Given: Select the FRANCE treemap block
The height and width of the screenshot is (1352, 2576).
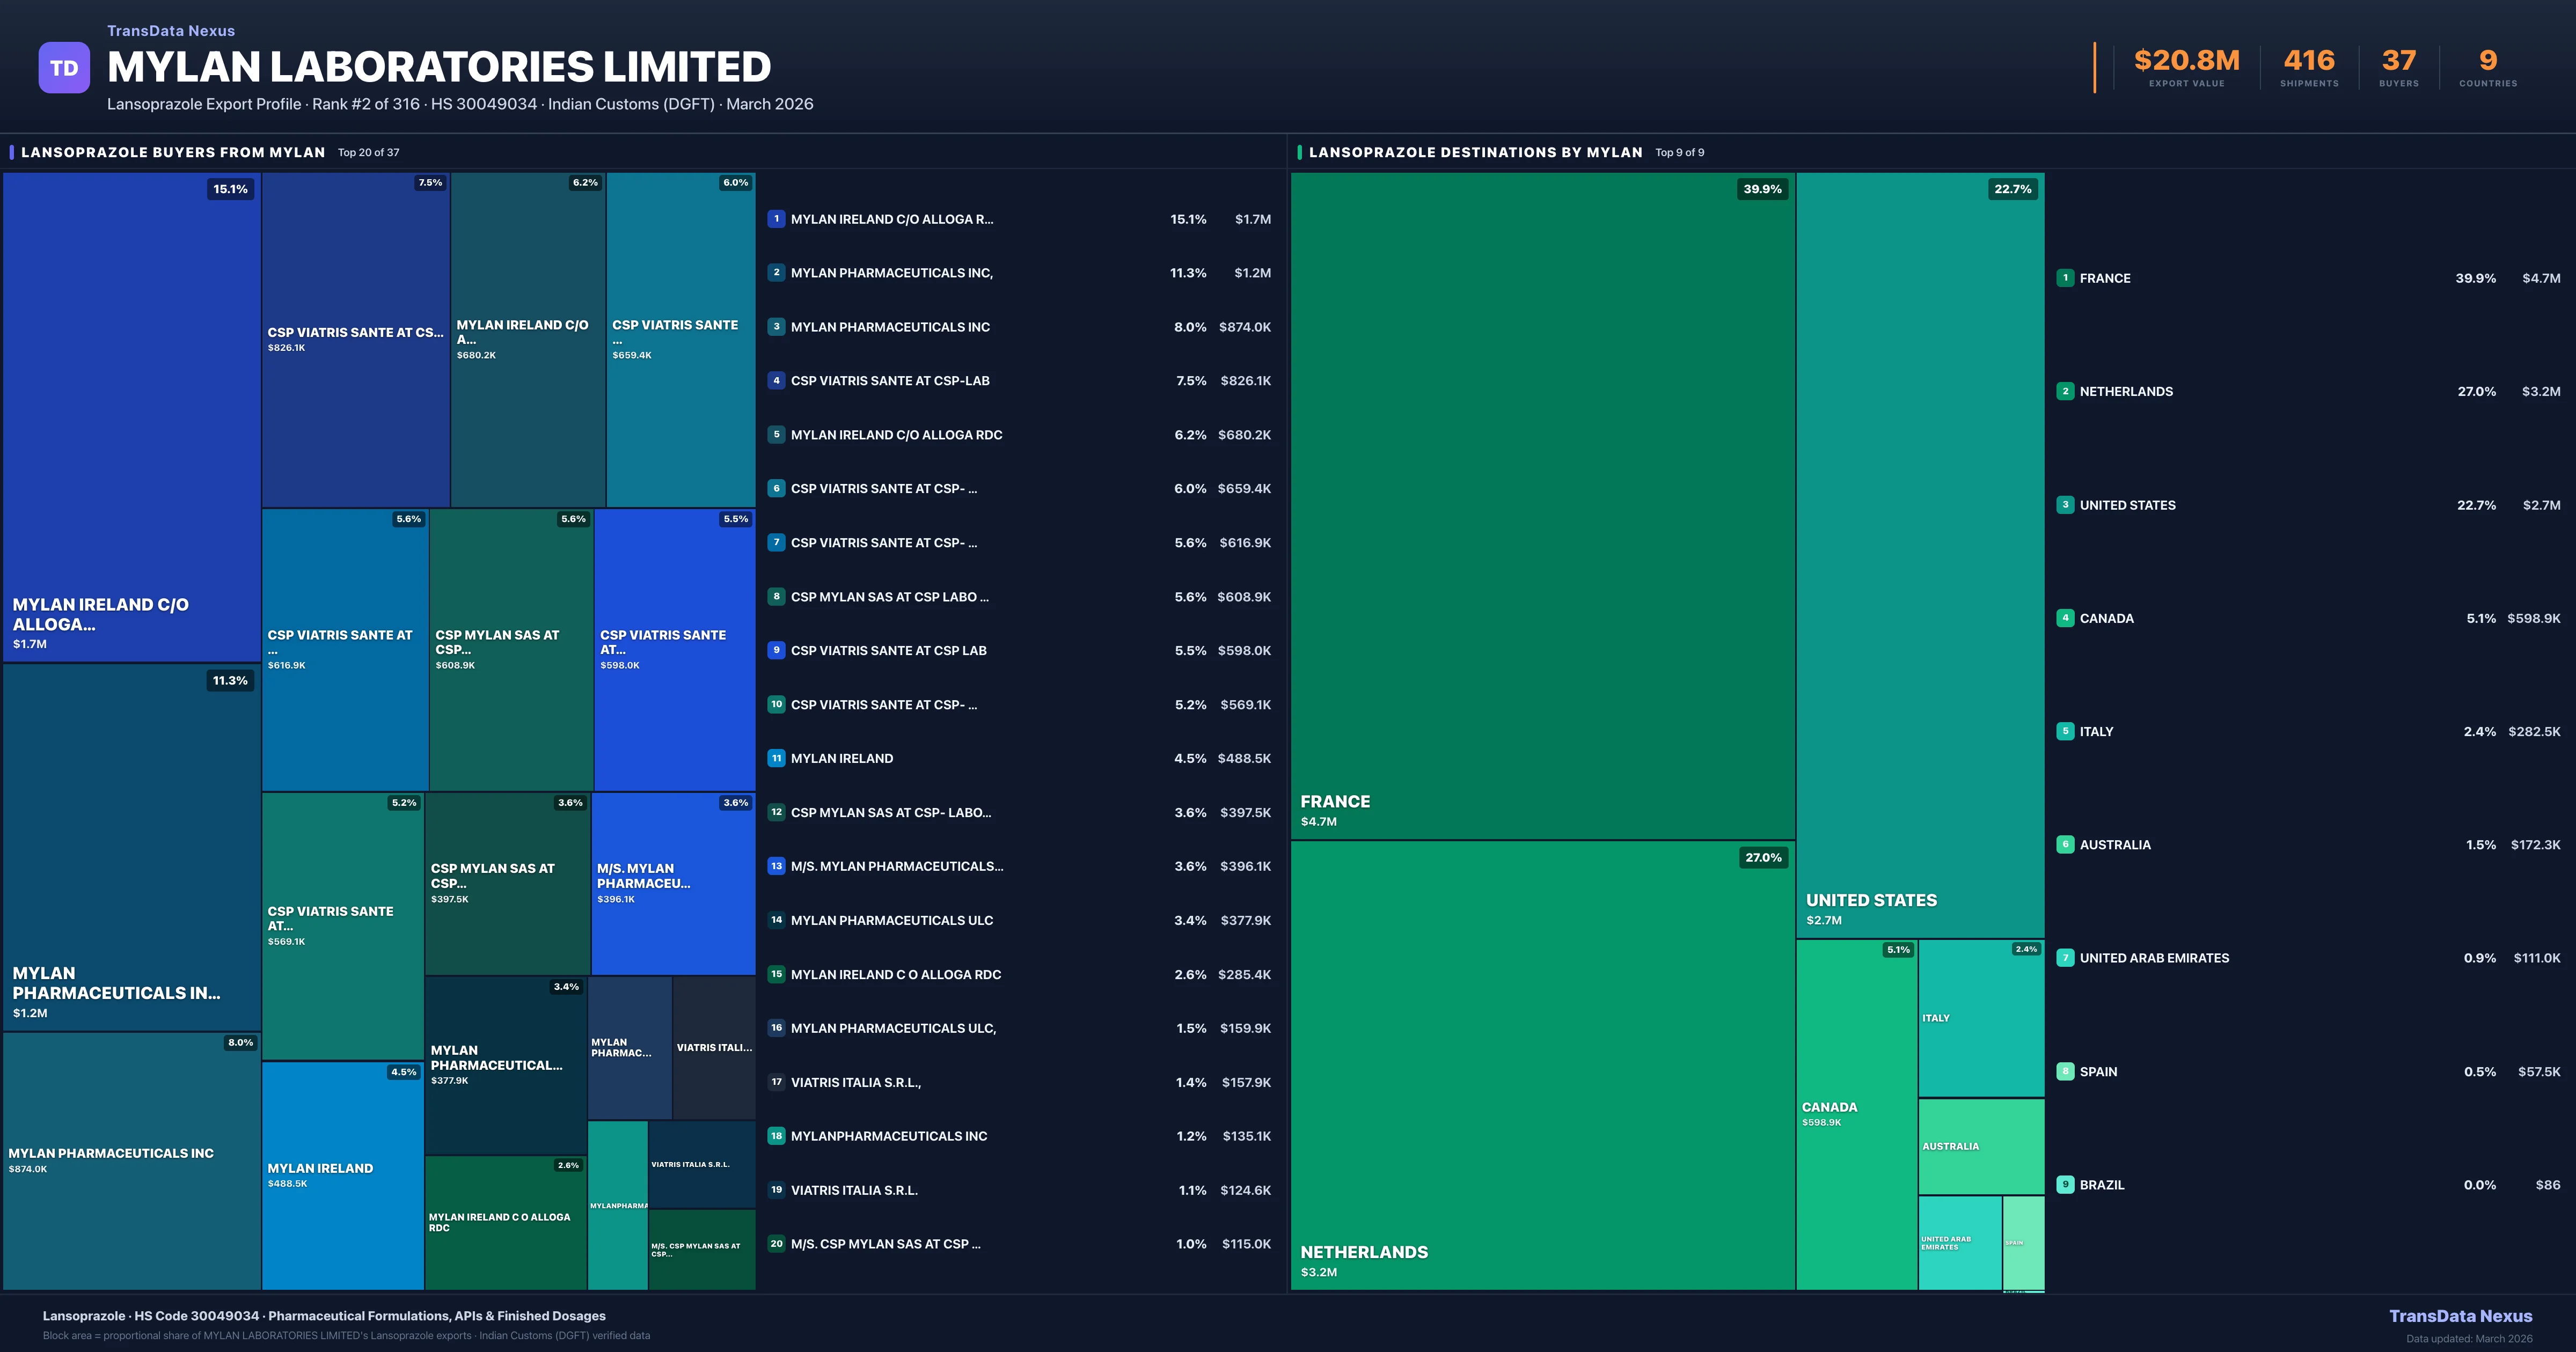Looking at the screenshot, I should tap(1542, 505).
